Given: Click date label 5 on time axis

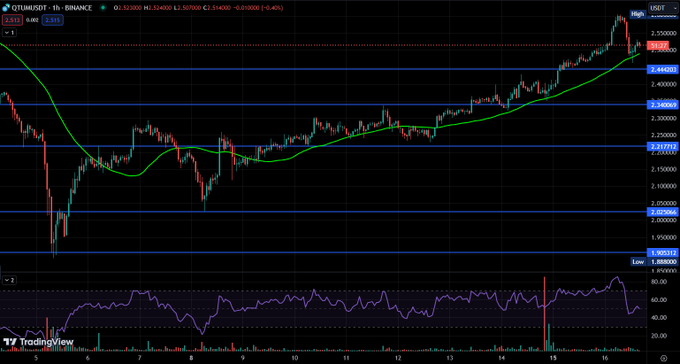Looking at the screenshot, I should (x=36, y=358).
